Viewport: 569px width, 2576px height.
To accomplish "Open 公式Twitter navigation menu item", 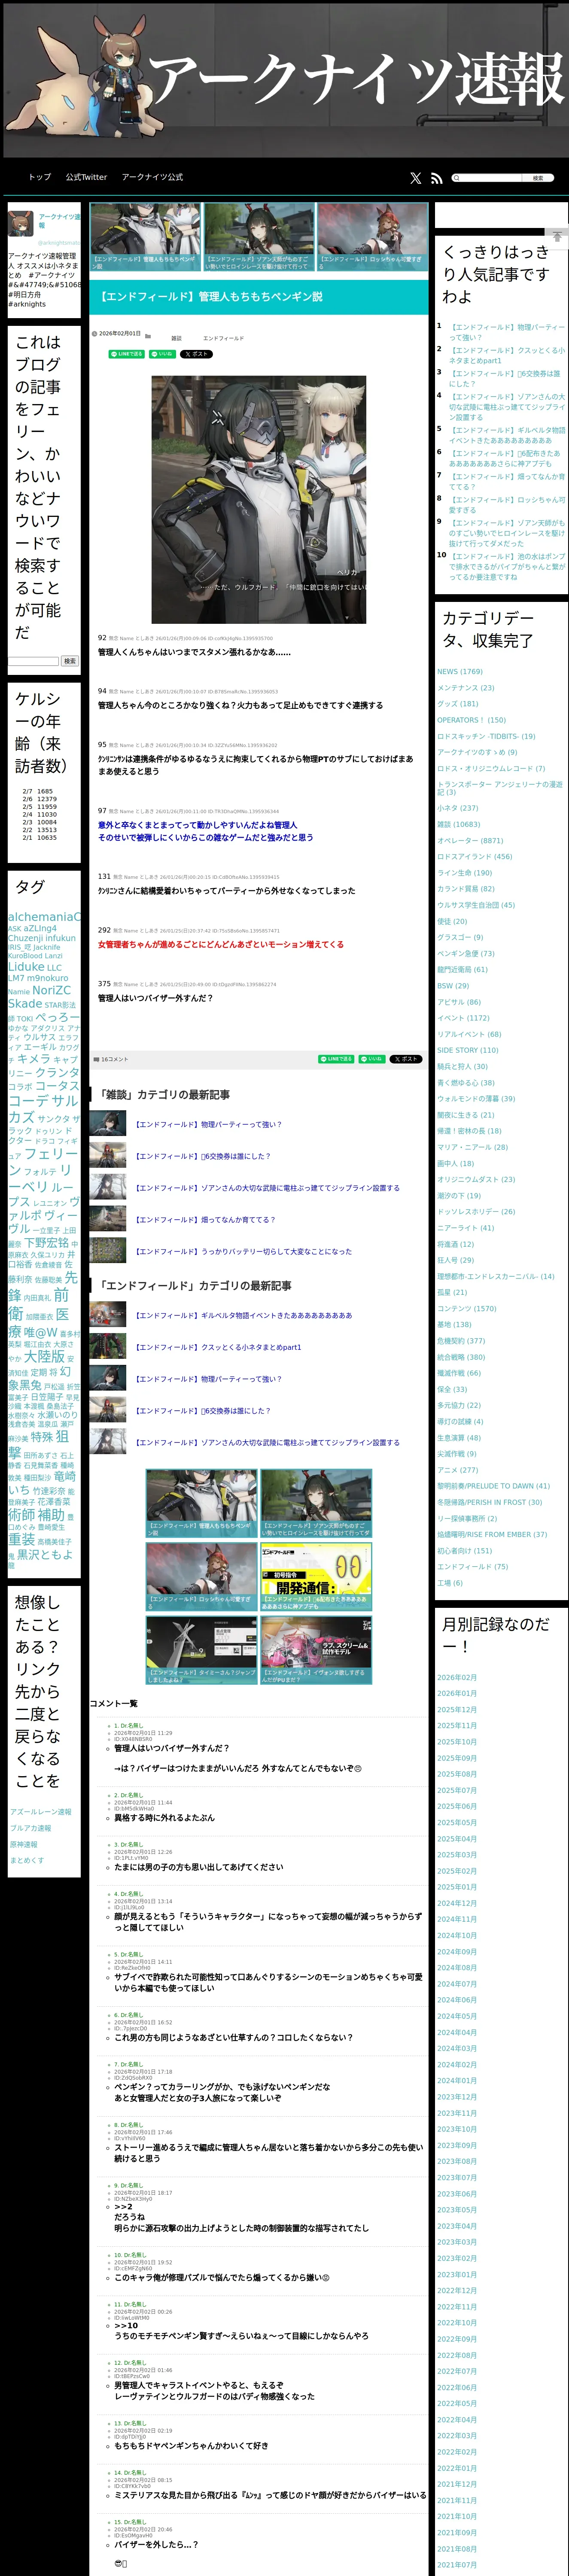I will [x=86, y=177].
